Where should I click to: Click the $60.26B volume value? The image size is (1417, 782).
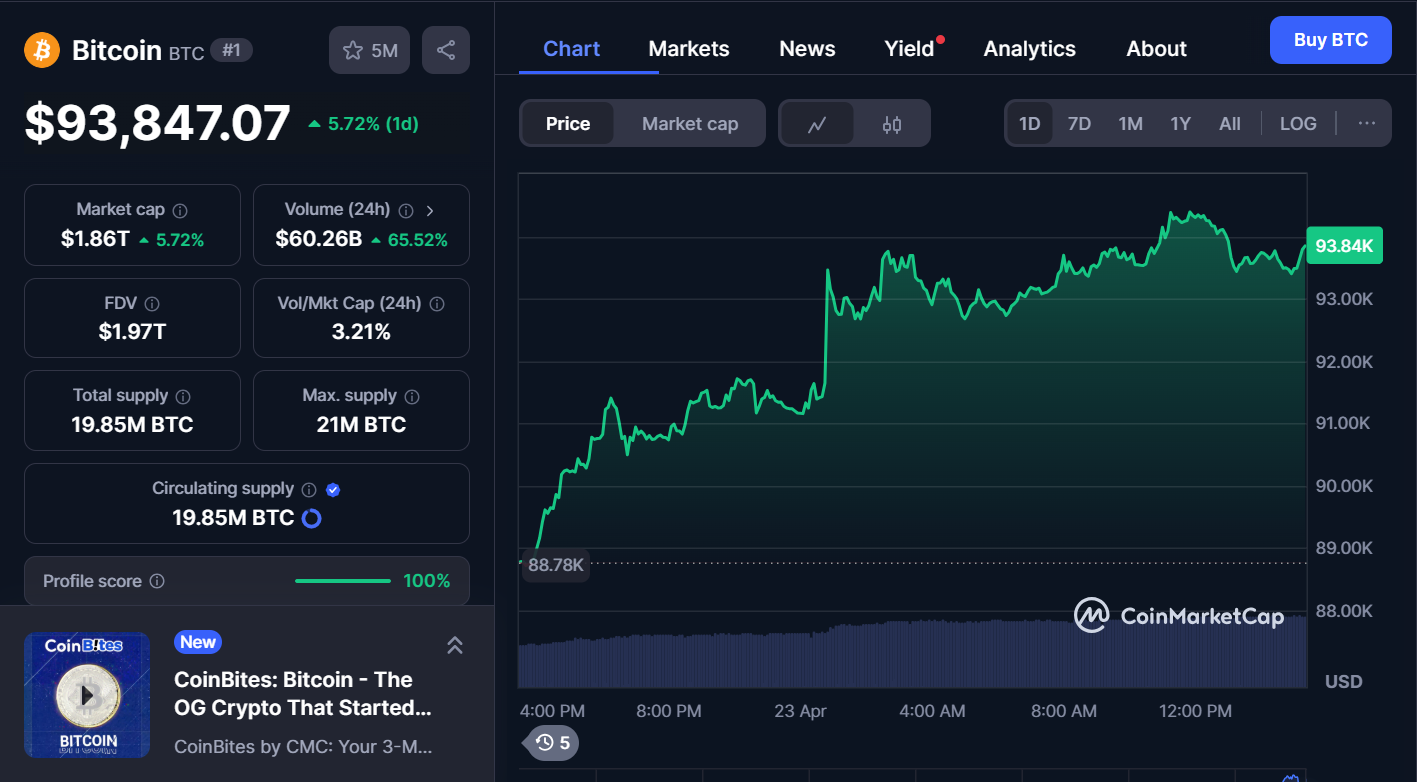click(x=319, y=240)
